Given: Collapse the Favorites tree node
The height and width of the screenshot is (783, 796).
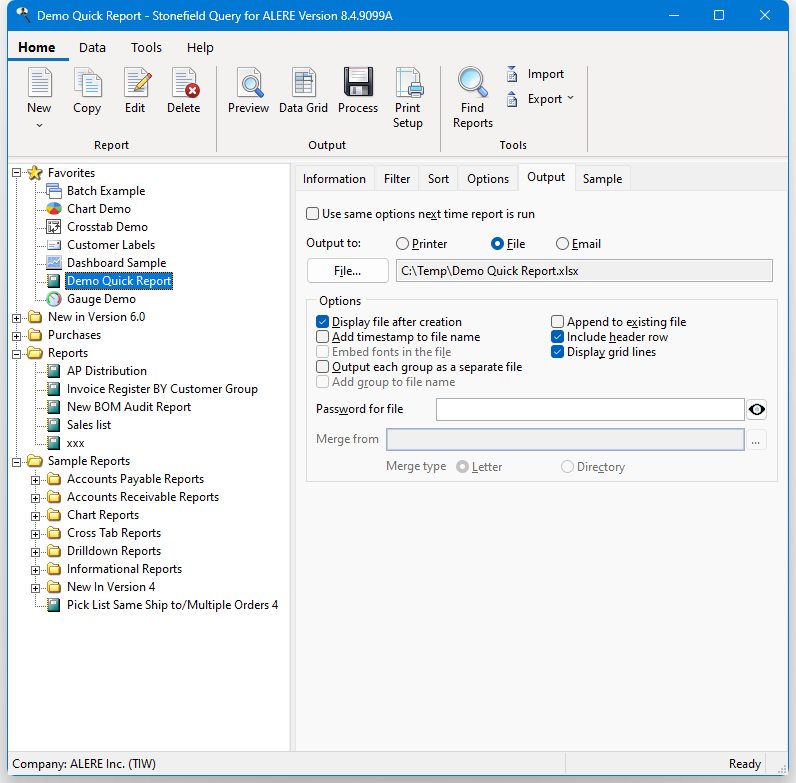Looking at the screenshot, I should 17,173.
